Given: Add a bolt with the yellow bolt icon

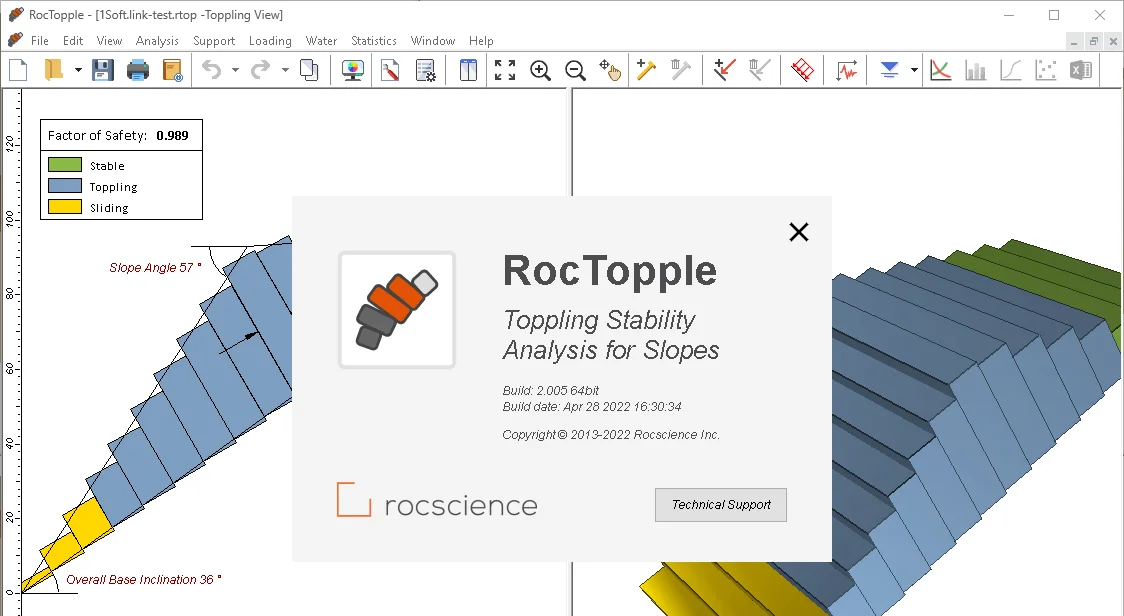Looking at the screenshot, I should click(x=646, y=70).
